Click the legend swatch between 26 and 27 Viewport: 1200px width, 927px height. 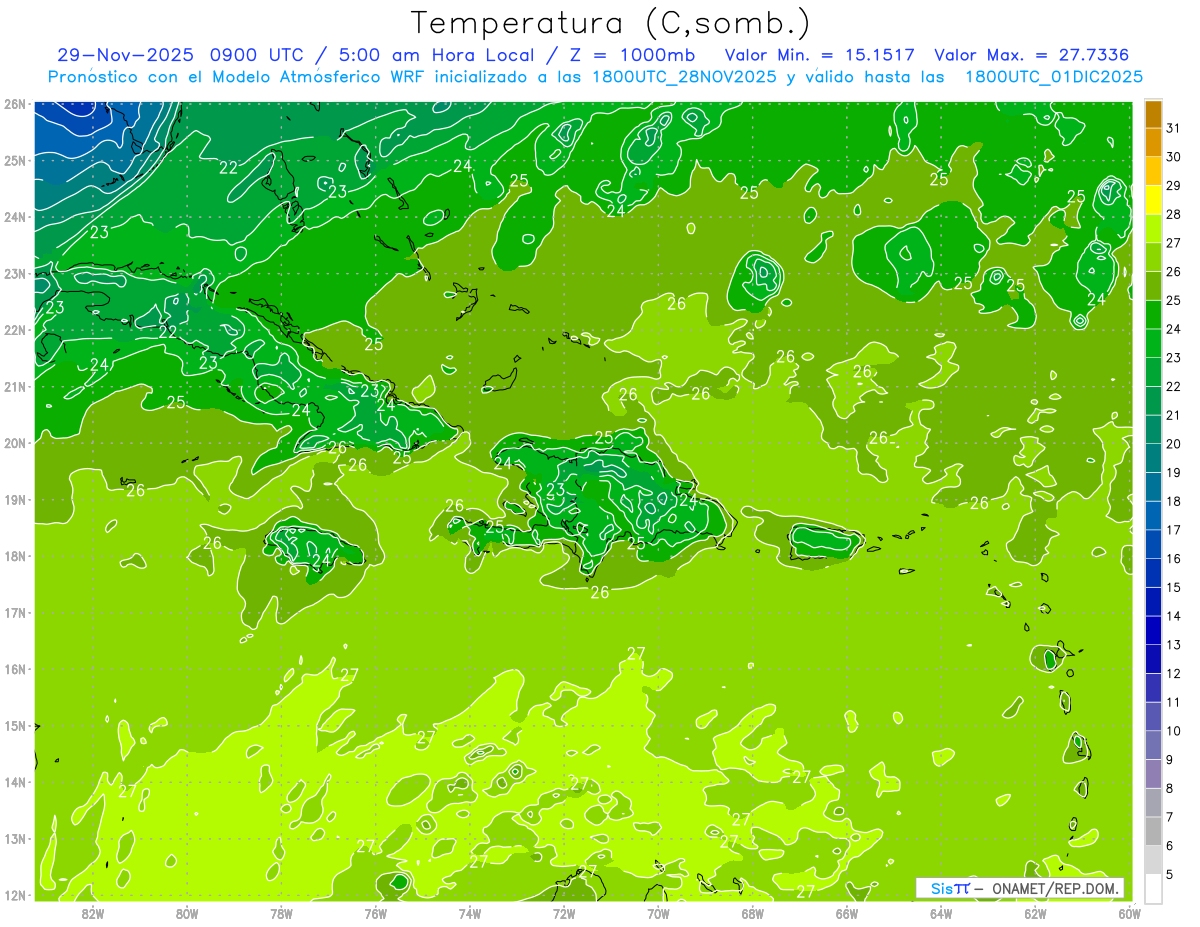(1153, 258)
